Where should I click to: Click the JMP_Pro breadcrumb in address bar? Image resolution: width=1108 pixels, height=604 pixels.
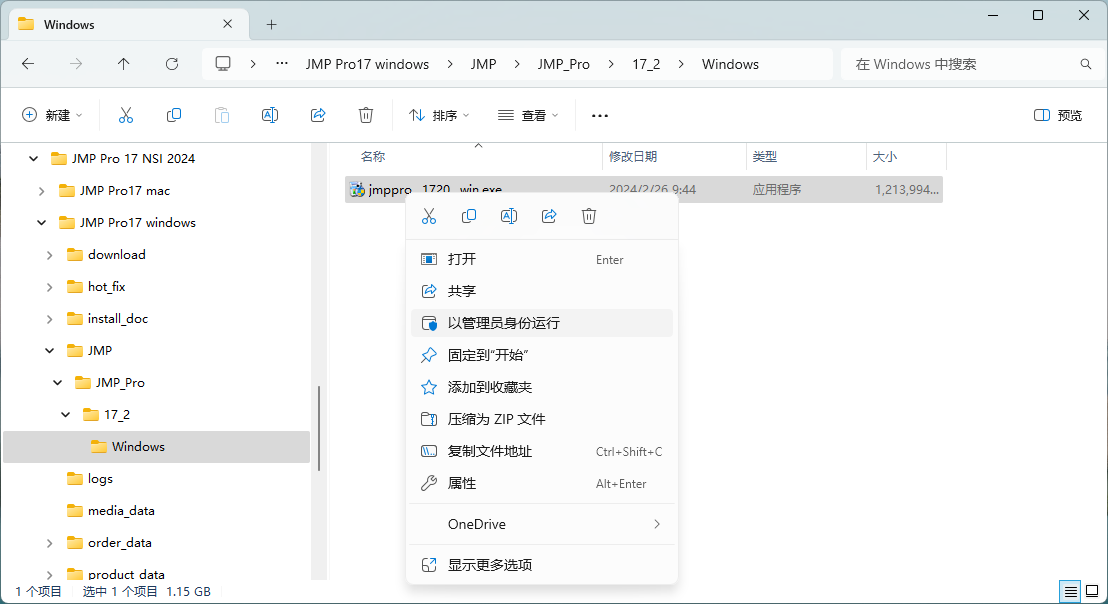click(x=563, y=64)
